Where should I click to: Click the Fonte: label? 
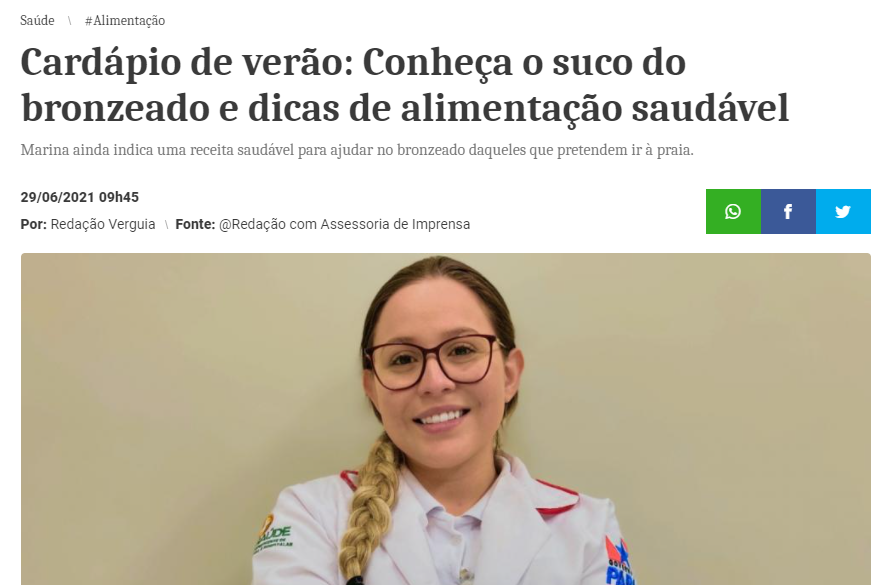(x=195, y=224)
